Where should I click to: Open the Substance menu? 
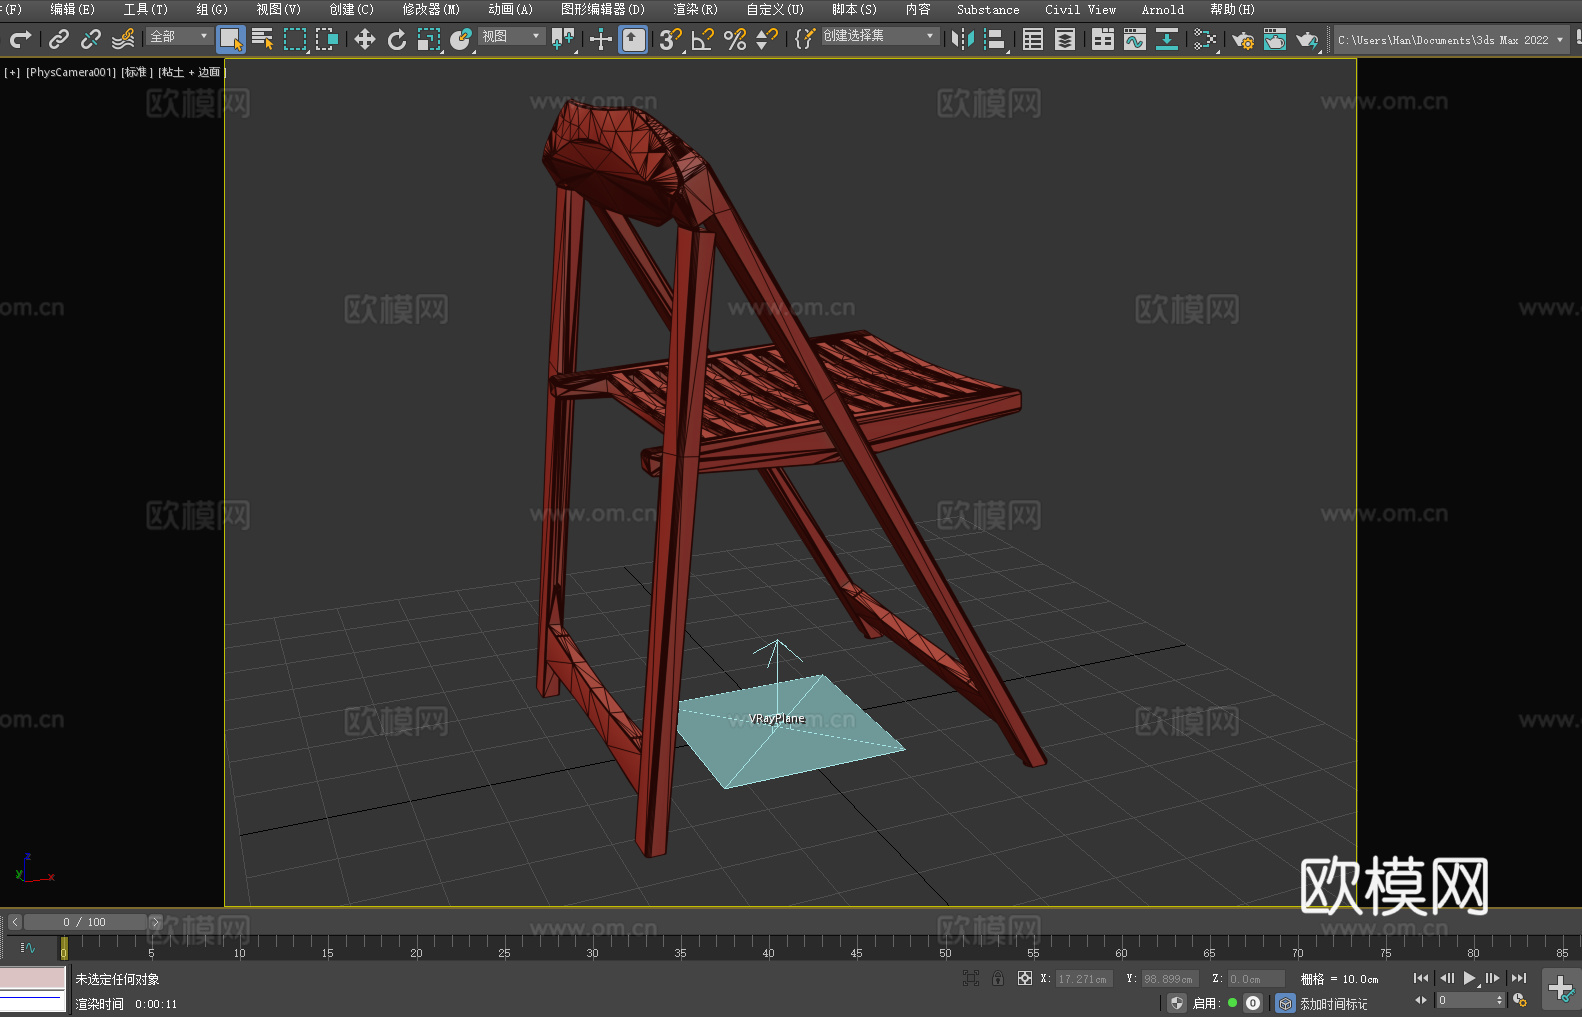988,9
